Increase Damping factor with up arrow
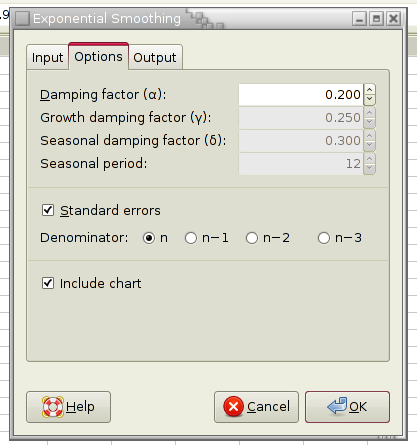Screen dimensions: 417x445 pos(369,89)
